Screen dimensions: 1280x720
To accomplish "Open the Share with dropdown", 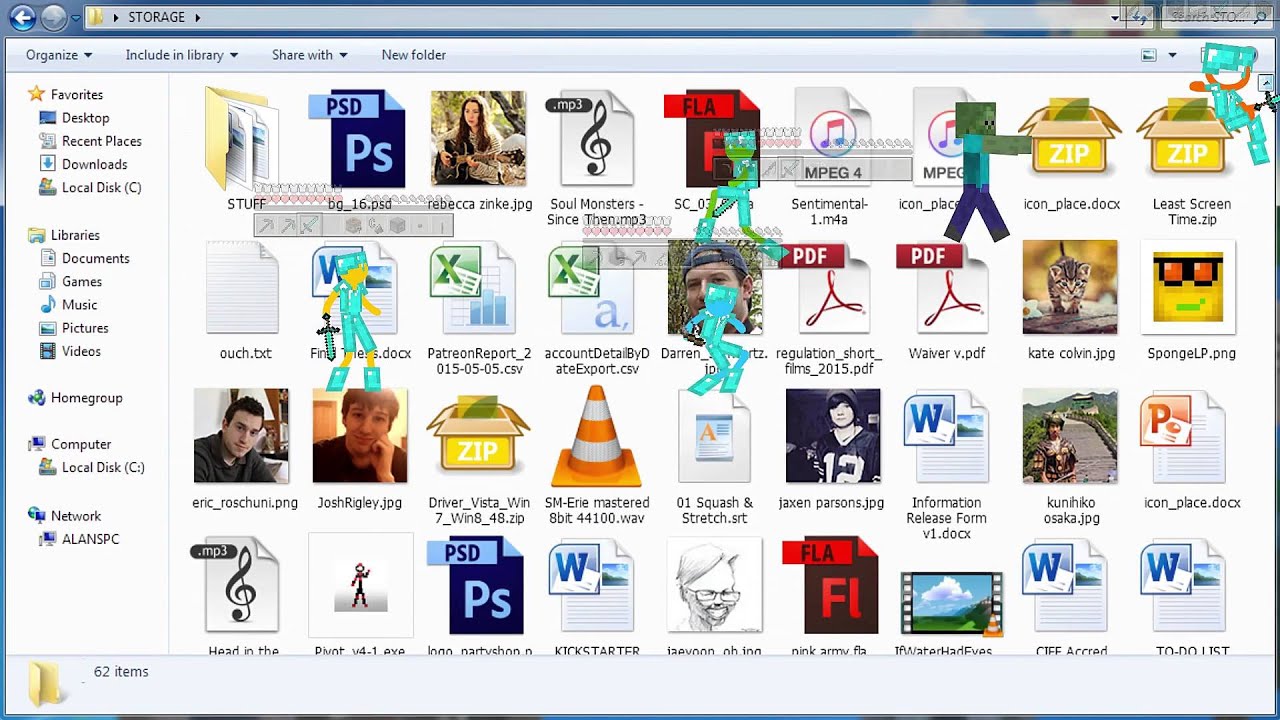I will [x=310, y=55].
